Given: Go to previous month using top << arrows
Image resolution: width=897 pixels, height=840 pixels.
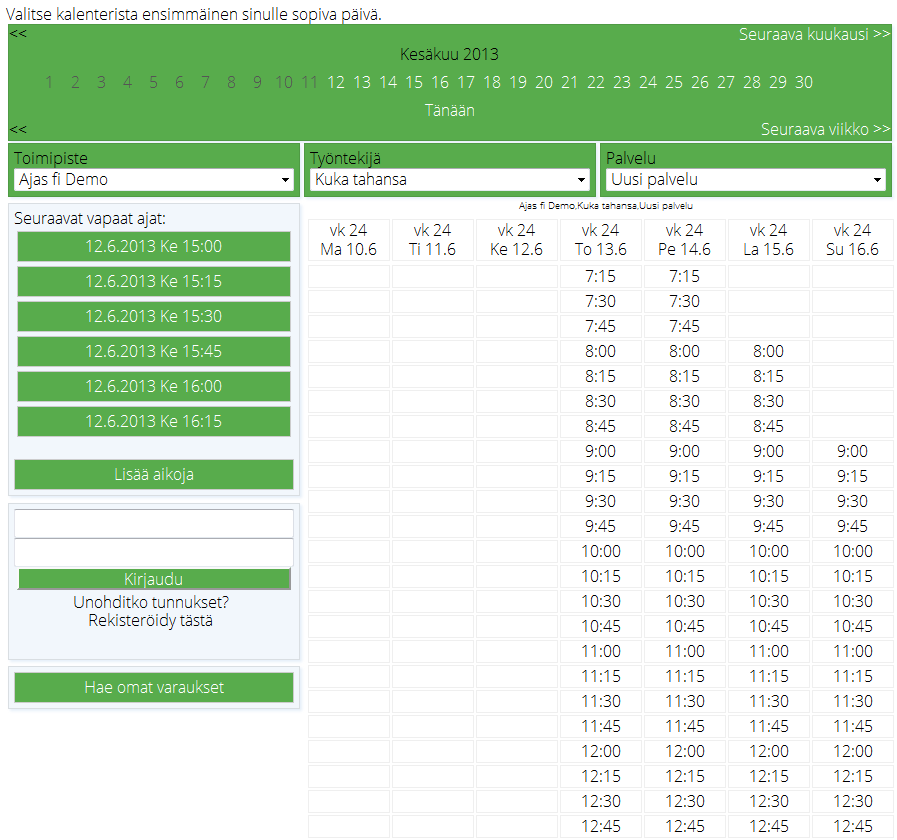Looking at the screenshot, I should click(x=18, y=33).
